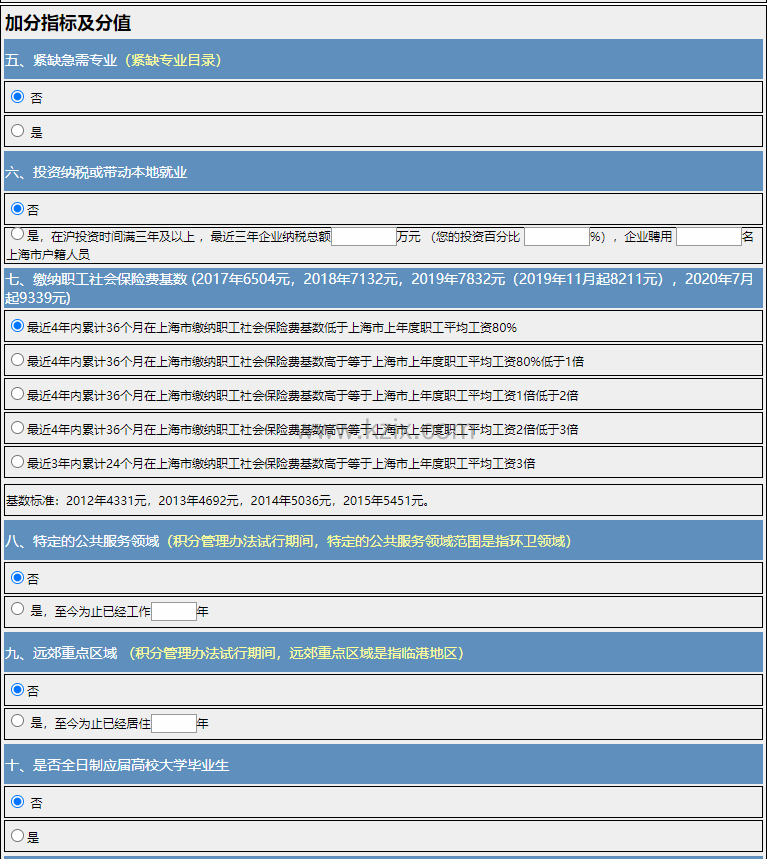Select social insurance base 低于平均工资80% option
This screenshot has height=859, width=770.
(x=17, y=326)
